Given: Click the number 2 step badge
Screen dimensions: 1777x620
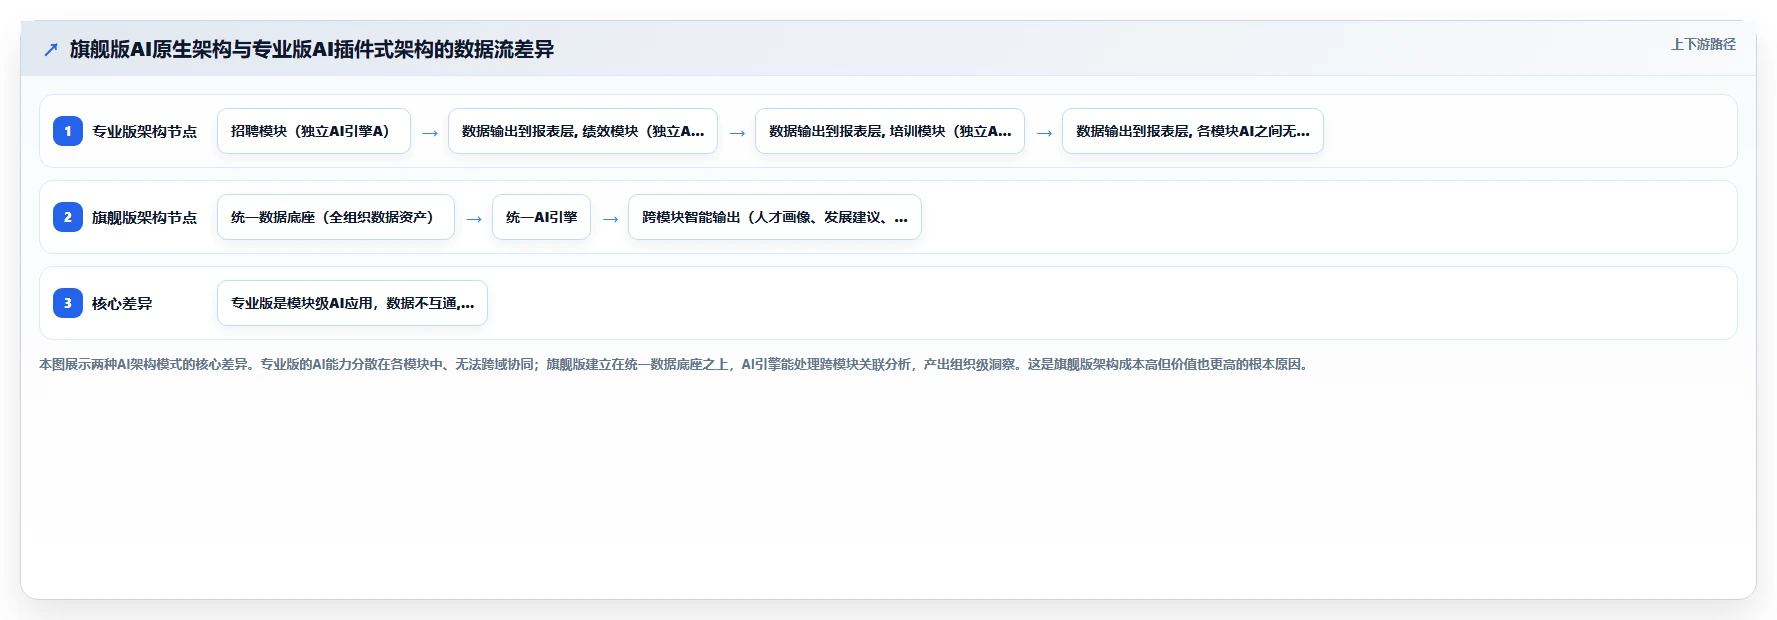Looking at the screenshot, I should [x=68, y=217].
